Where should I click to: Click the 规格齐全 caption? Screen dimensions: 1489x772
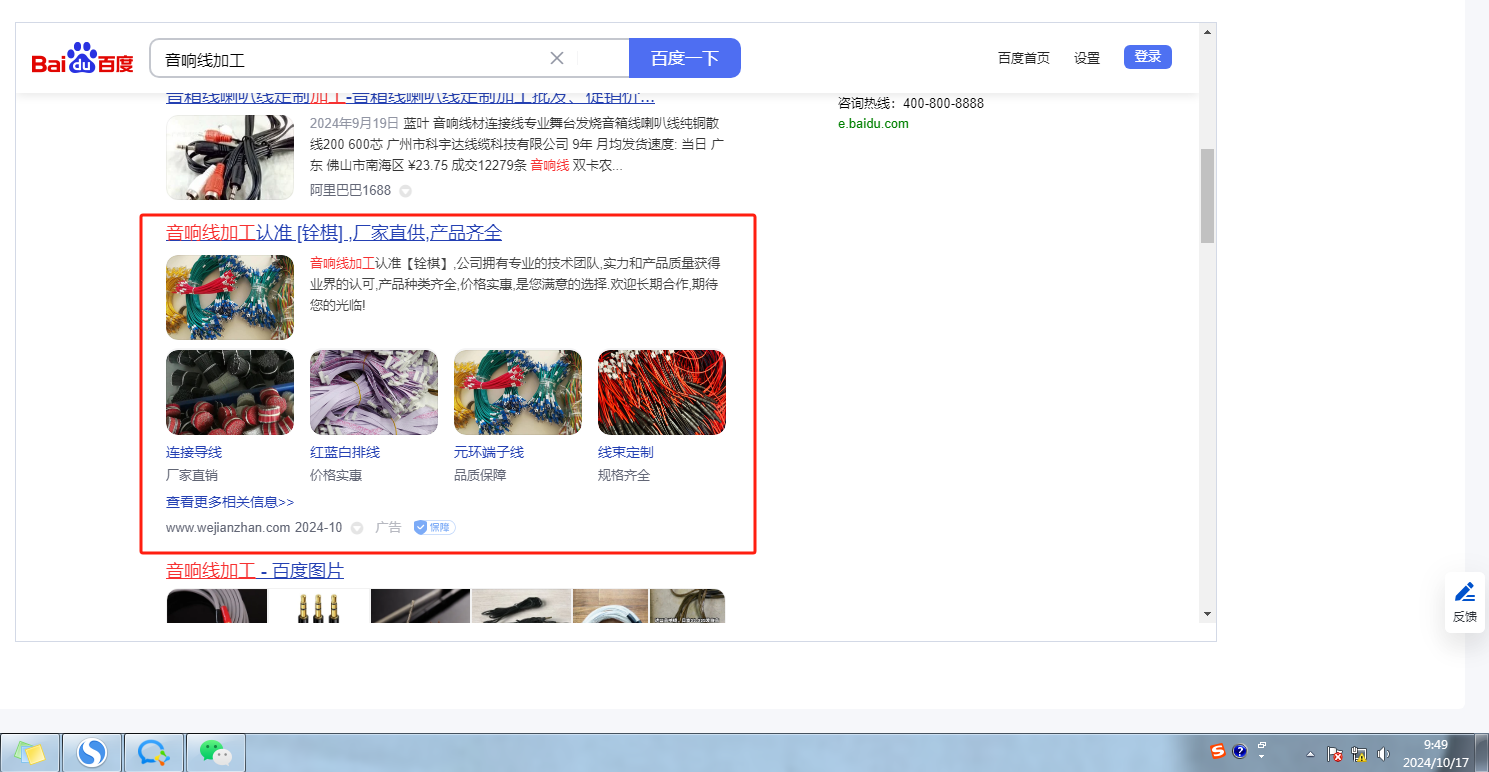point(624,475)
